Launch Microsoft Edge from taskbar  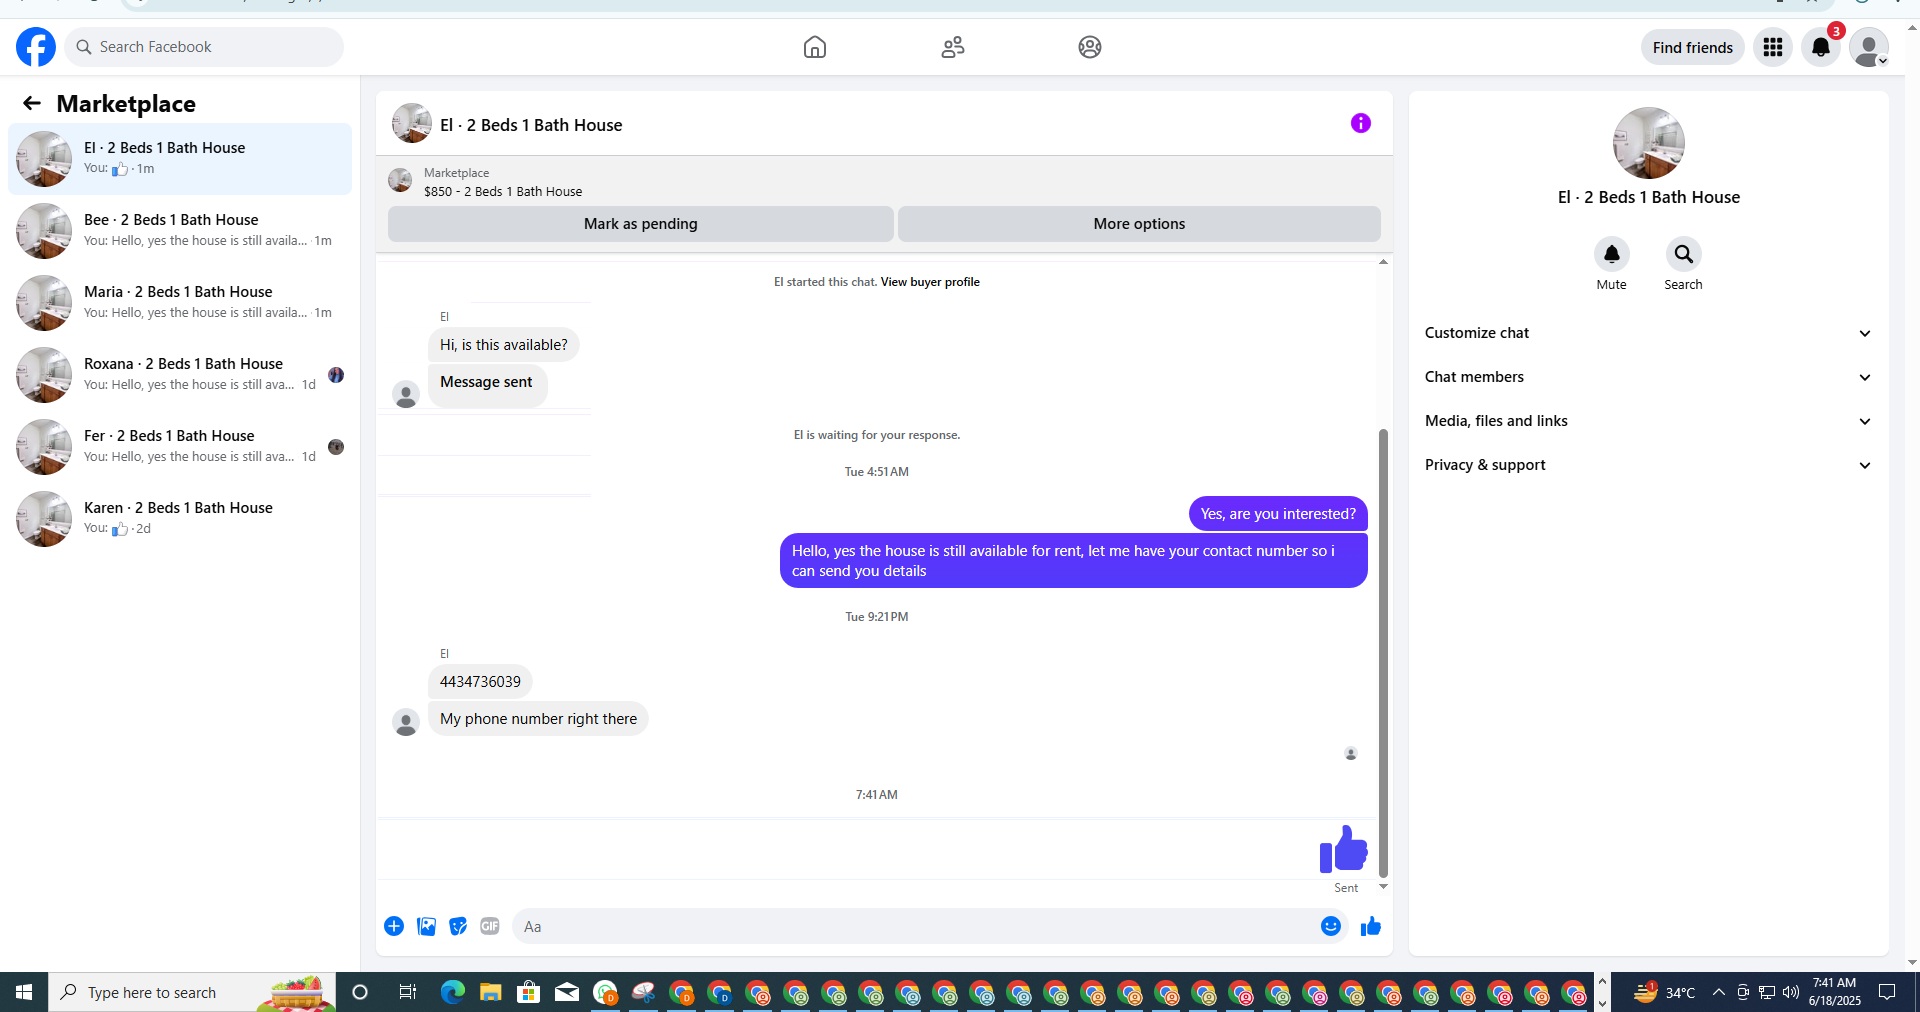pos(453,992)
